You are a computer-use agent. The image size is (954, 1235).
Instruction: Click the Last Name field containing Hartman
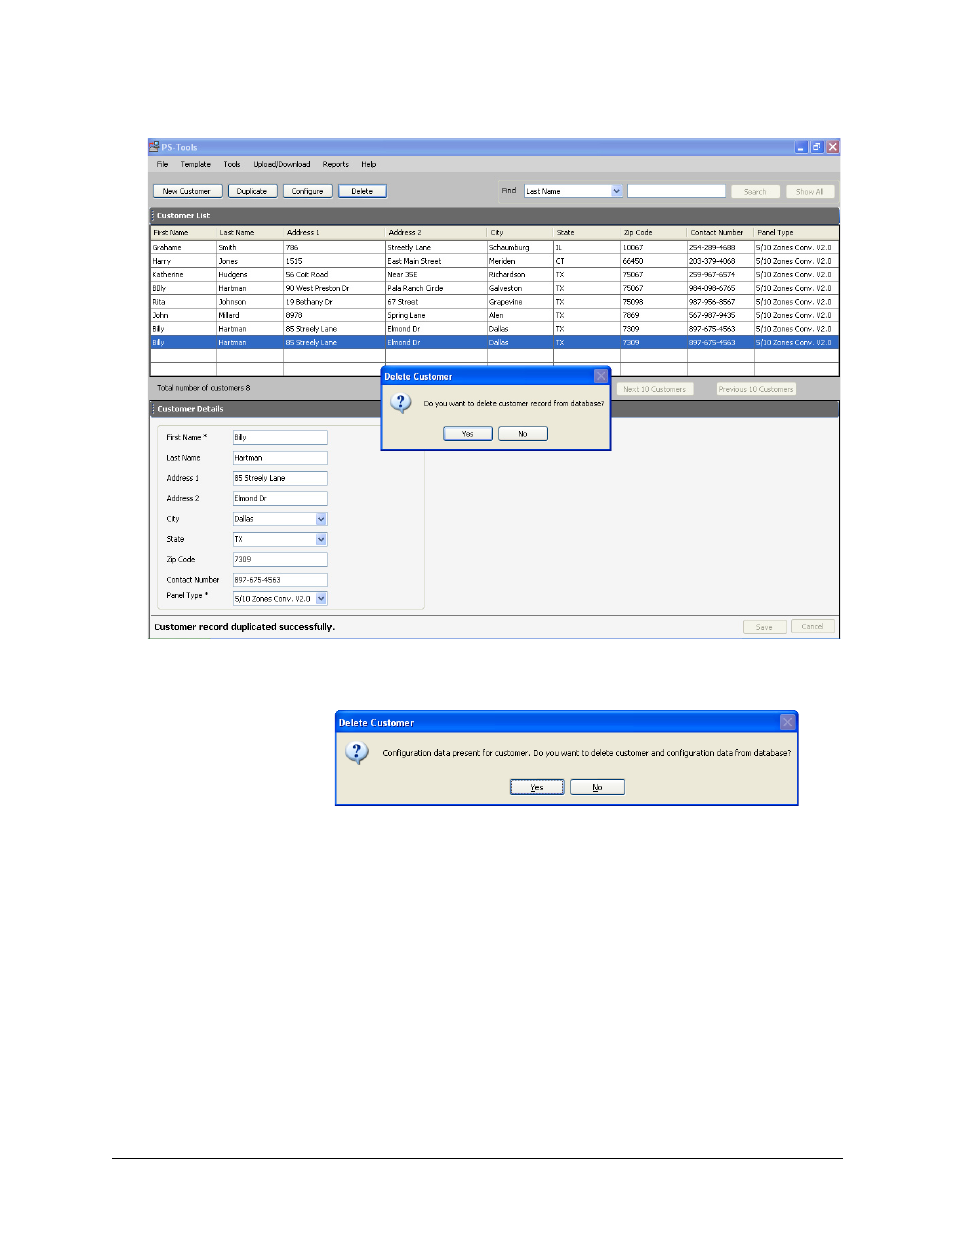(280, 458)
